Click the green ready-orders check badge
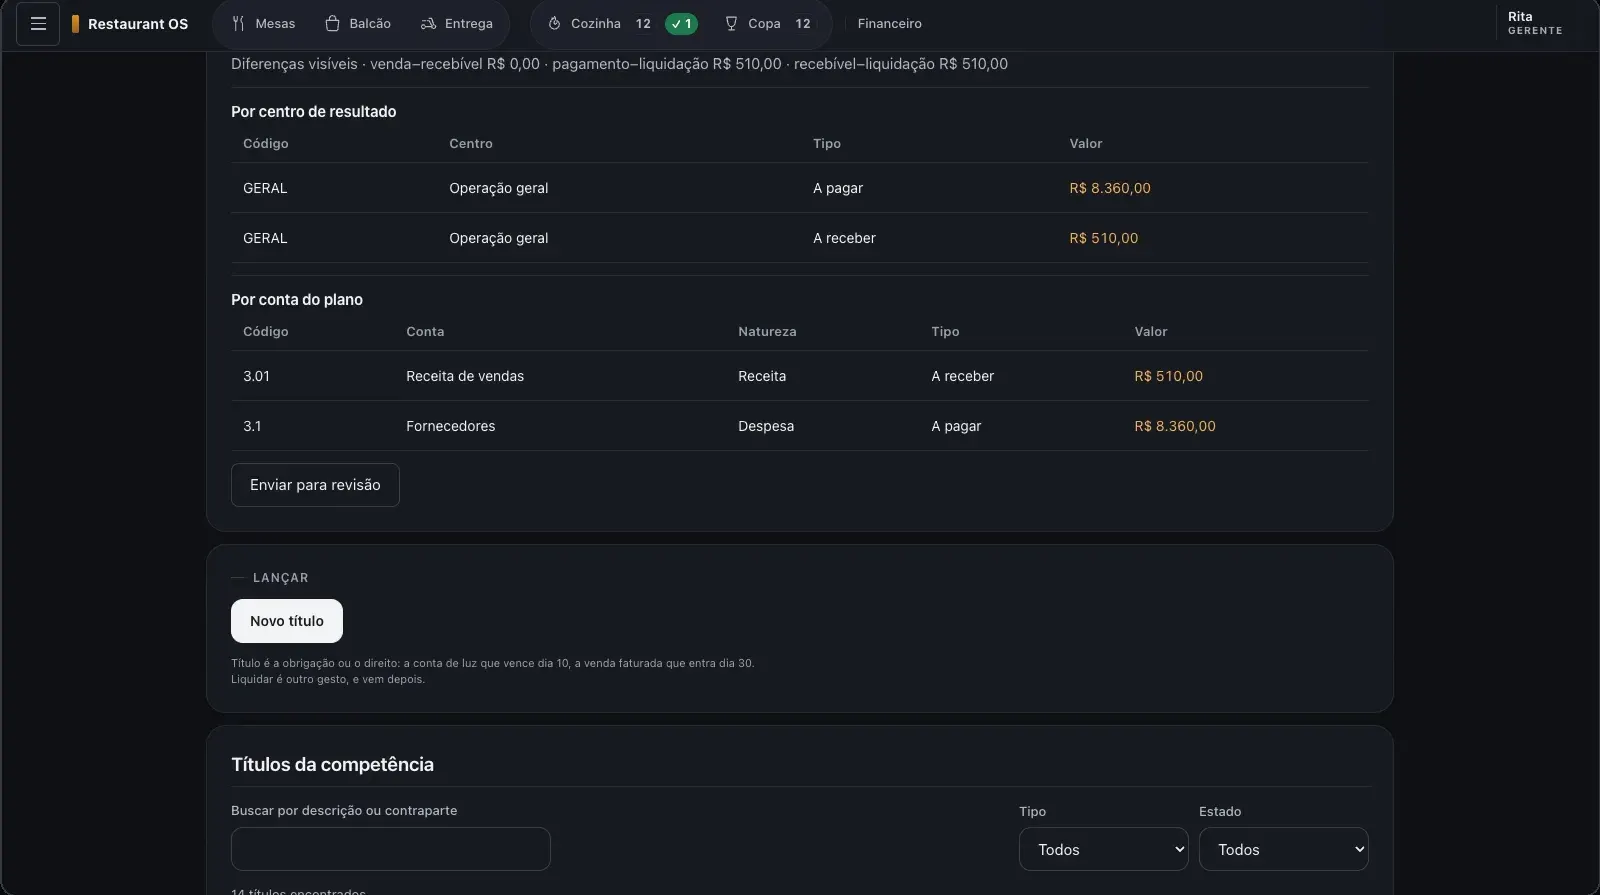1600x895 pixels. pyautogui.click(x=681, y=24)
